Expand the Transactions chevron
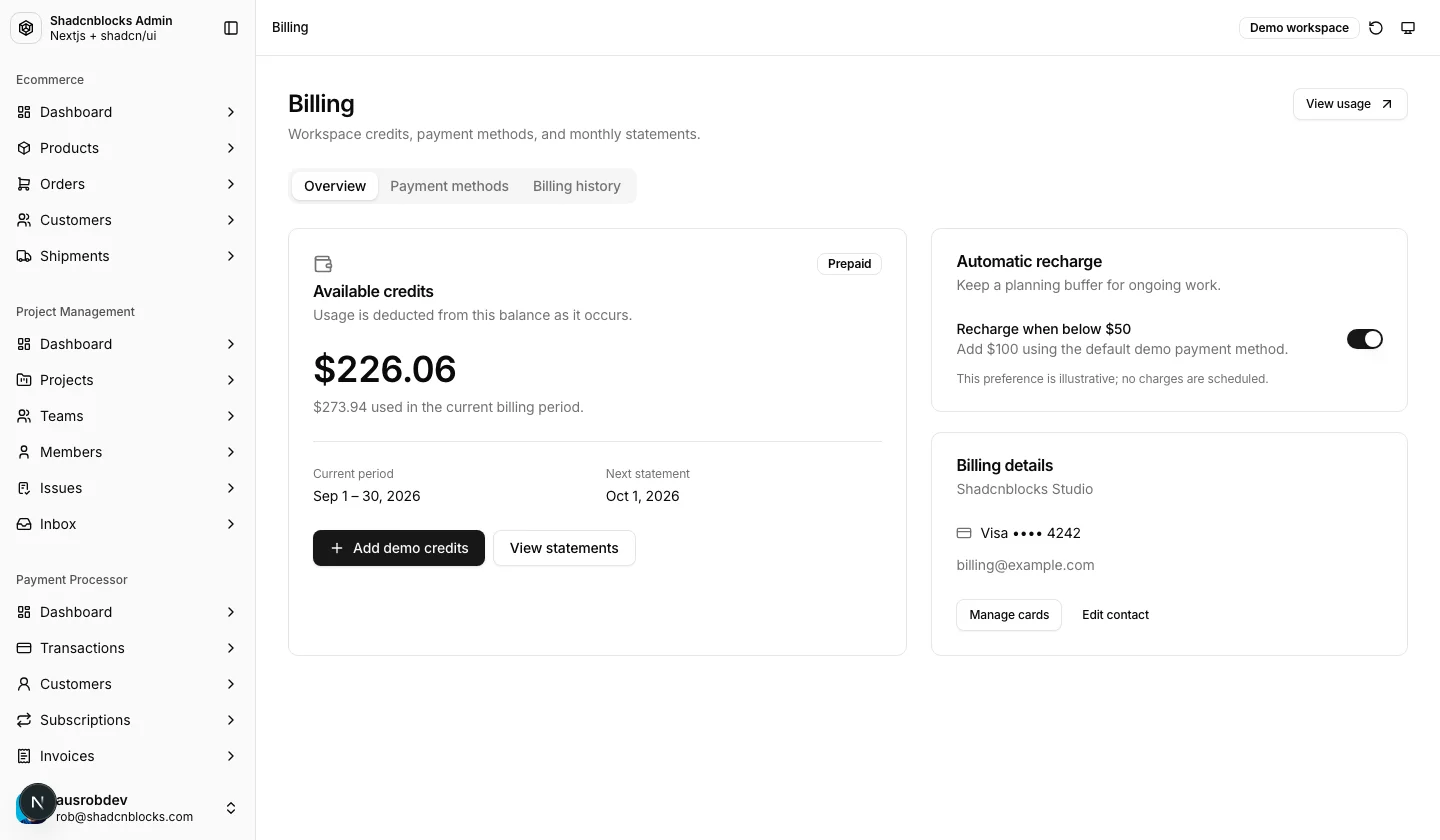The width and height of the screenshot is (1440, 840). [x=231, y=648]
